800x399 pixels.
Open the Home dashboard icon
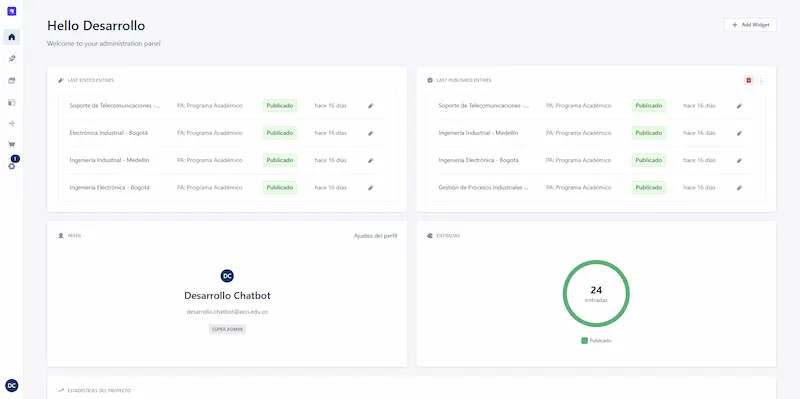click(12, 37)
